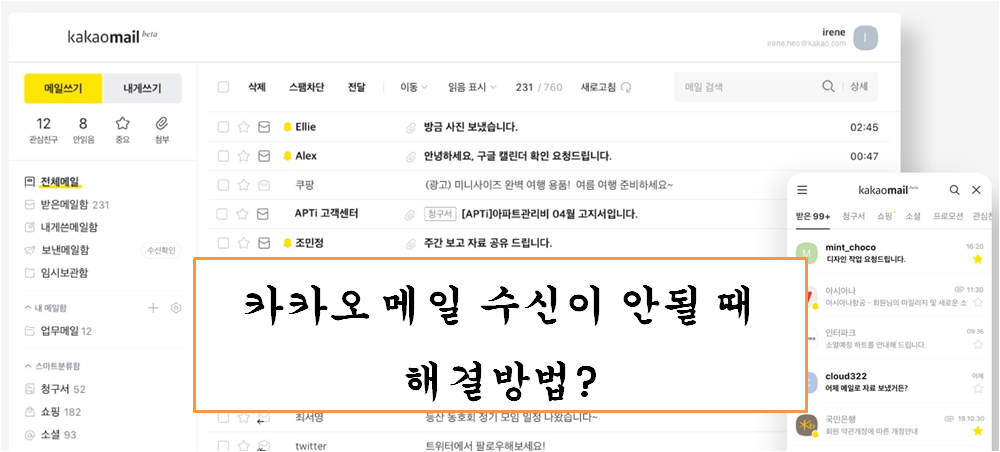Star the Alex mail

coord(243,156)
